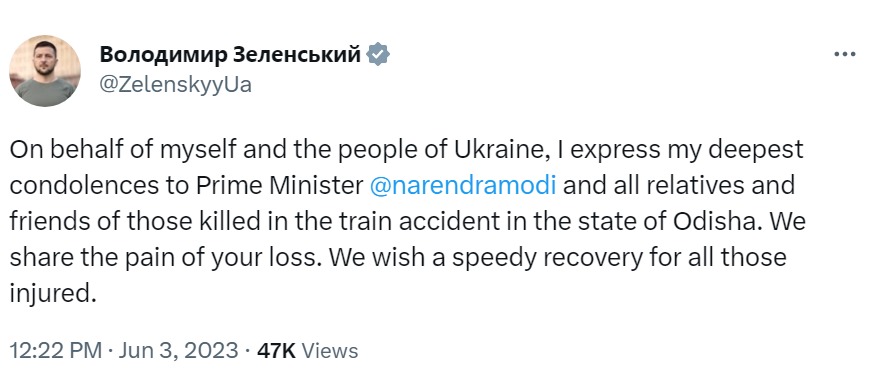Click the phrase train accident
Viewport: 874px width, 382px height.
[424, 221]
